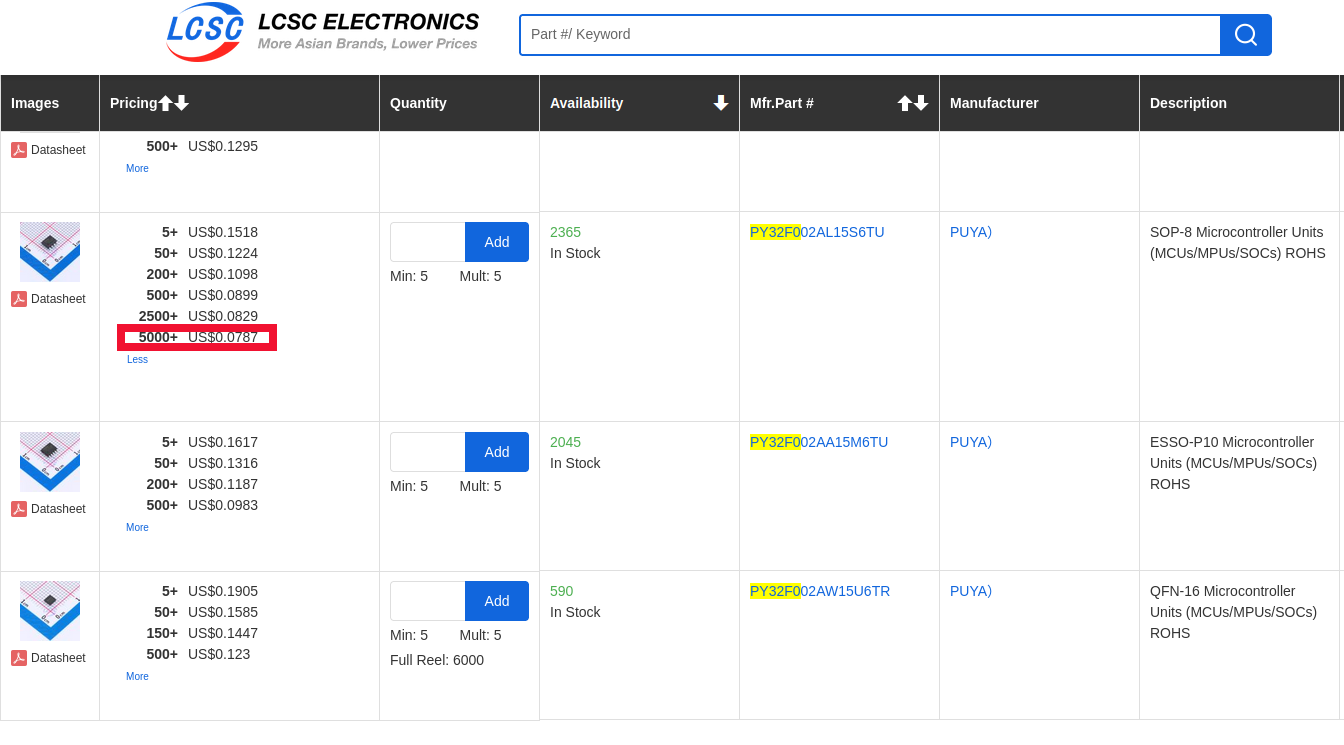Open product thumbnail for PY32F002AA15M6TU
The height and width of the screenshot is (745, 1344).
point(50,462)
